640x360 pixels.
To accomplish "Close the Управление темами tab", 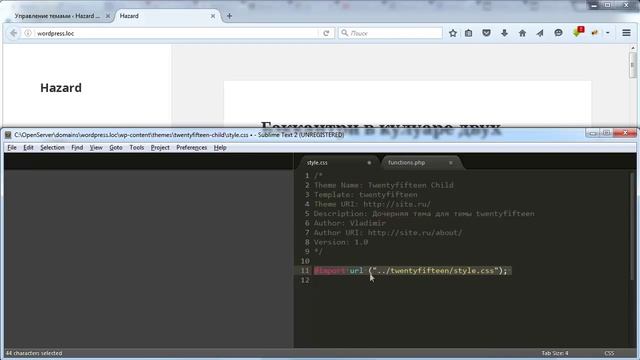I will [108, 16].
